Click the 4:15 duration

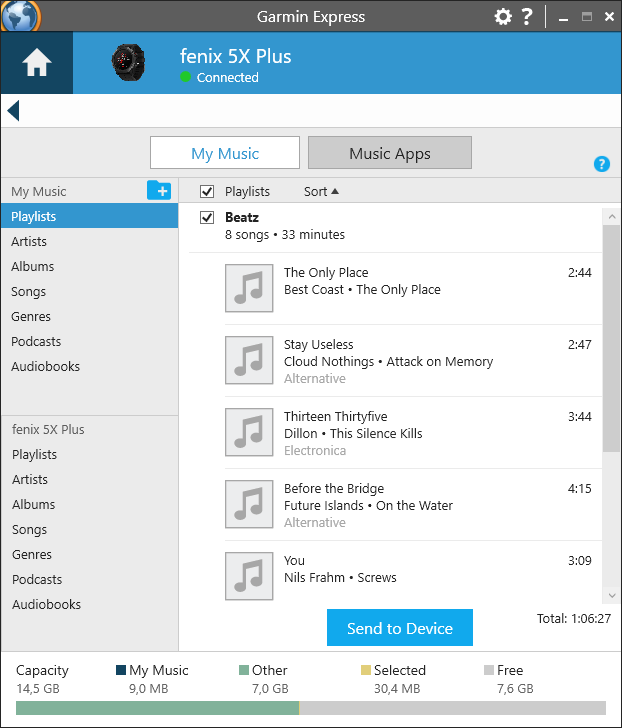(x=579, y=488)
